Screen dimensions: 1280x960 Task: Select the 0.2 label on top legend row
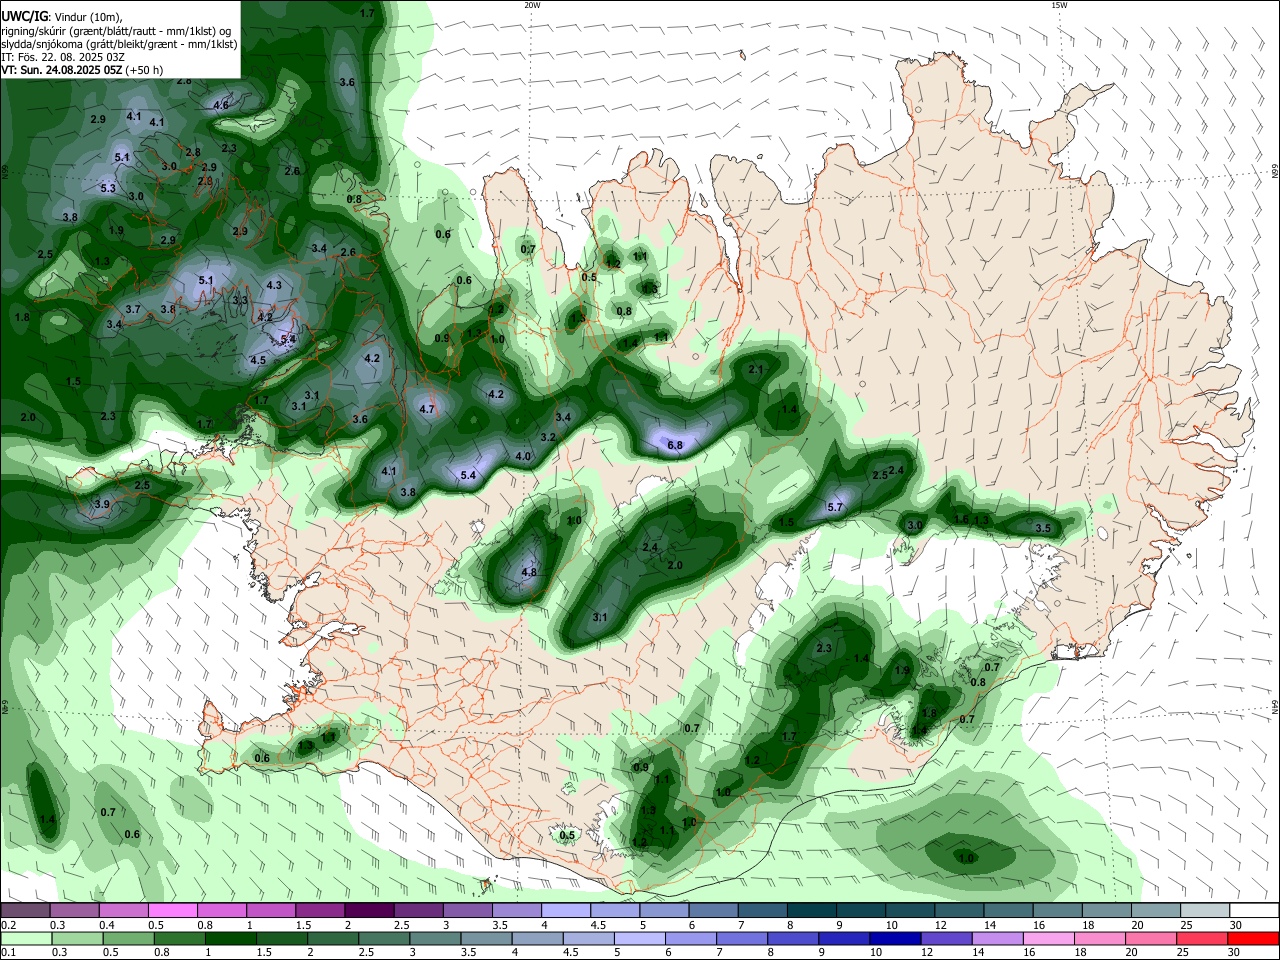7,925
